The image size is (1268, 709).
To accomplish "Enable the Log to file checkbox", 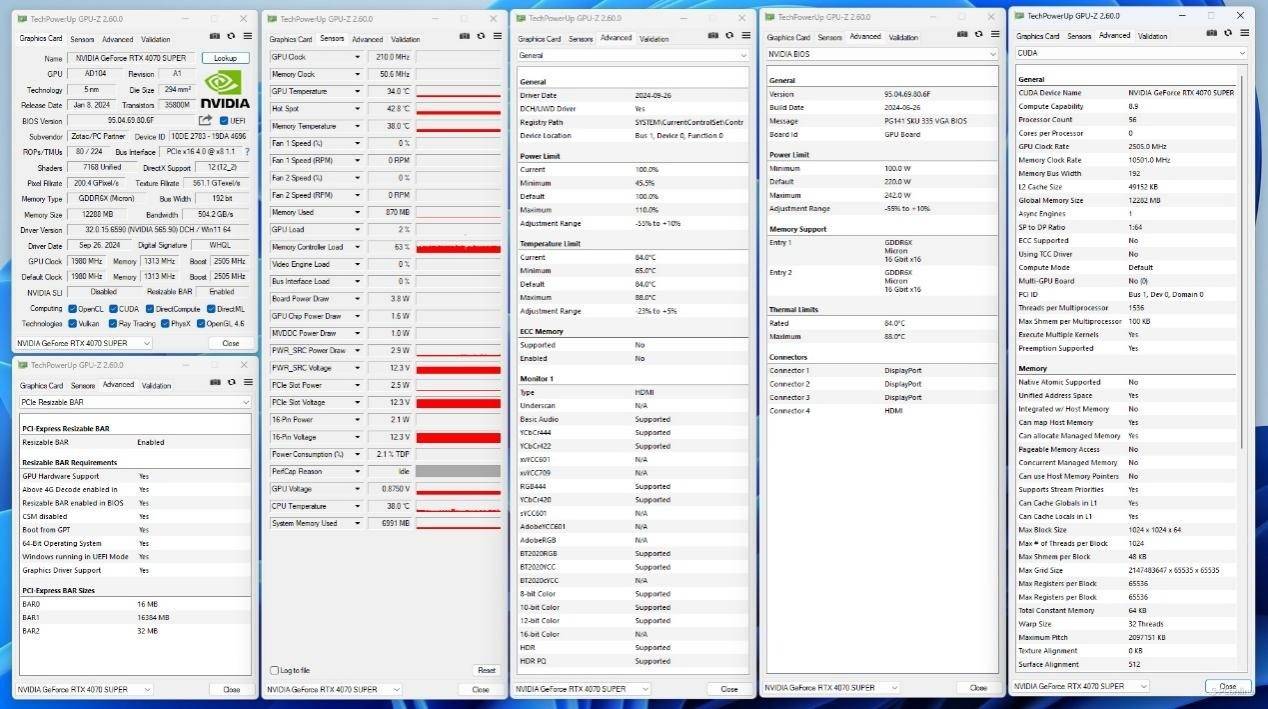I will (x=275, y=670).
